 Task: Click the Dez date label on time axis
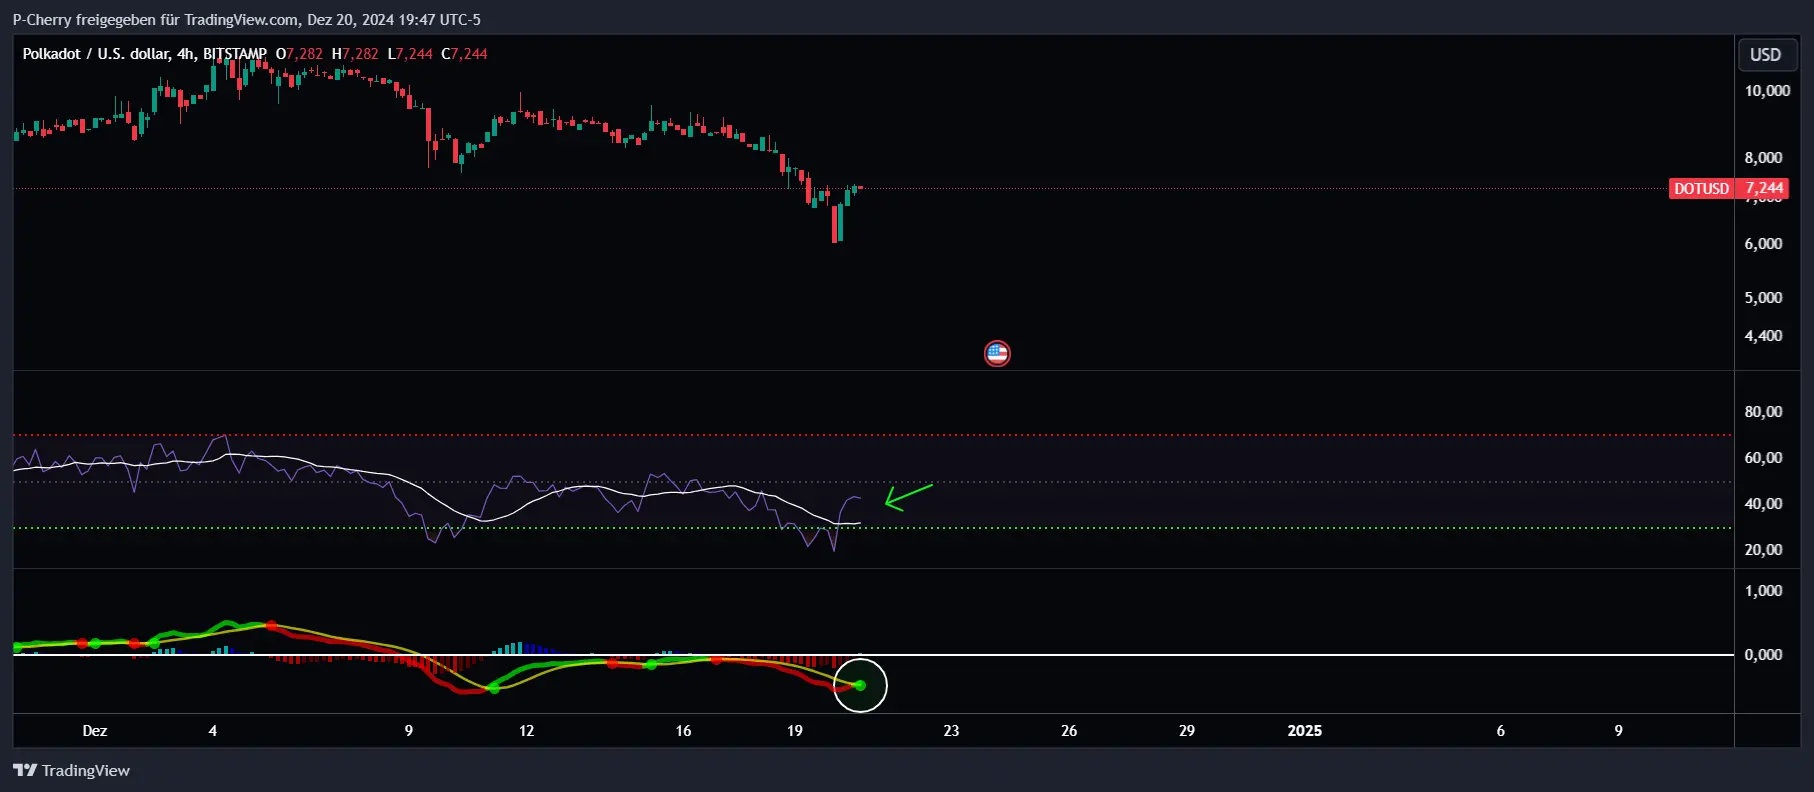coord(95,731)
